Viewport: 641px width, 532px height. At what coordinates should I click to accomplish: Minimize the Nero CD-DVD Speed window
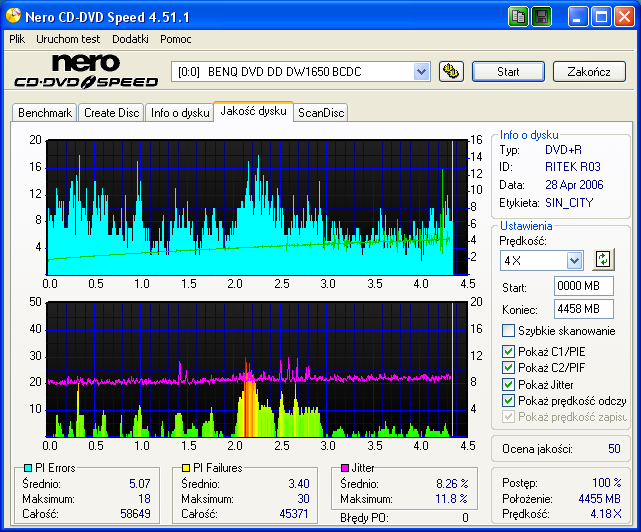pyautogui.click(x=578, y=17)
